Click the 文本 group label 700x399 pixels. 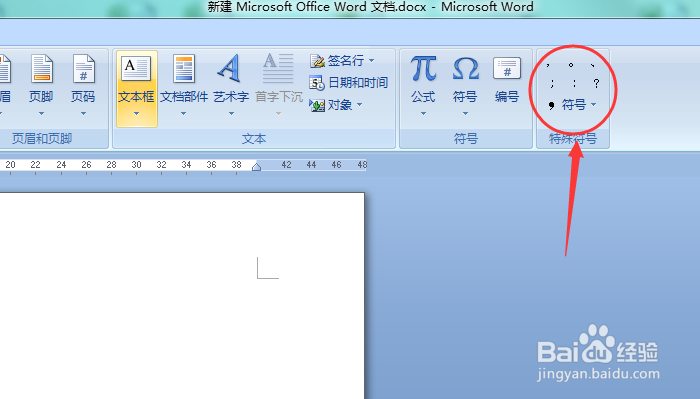254,139
